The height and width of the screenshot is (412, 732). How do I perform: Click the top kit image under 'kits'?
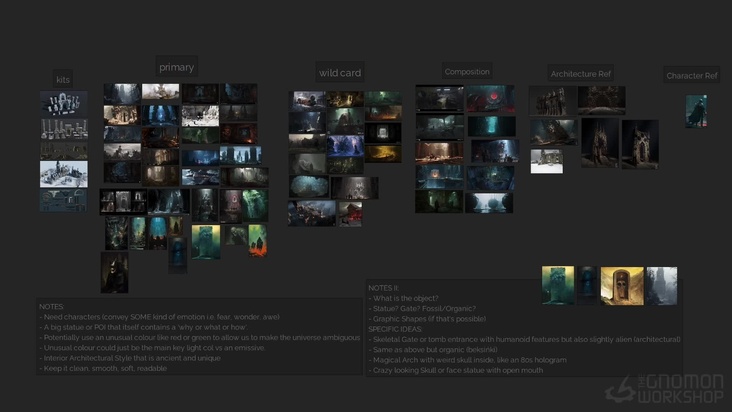pos(63,103)
